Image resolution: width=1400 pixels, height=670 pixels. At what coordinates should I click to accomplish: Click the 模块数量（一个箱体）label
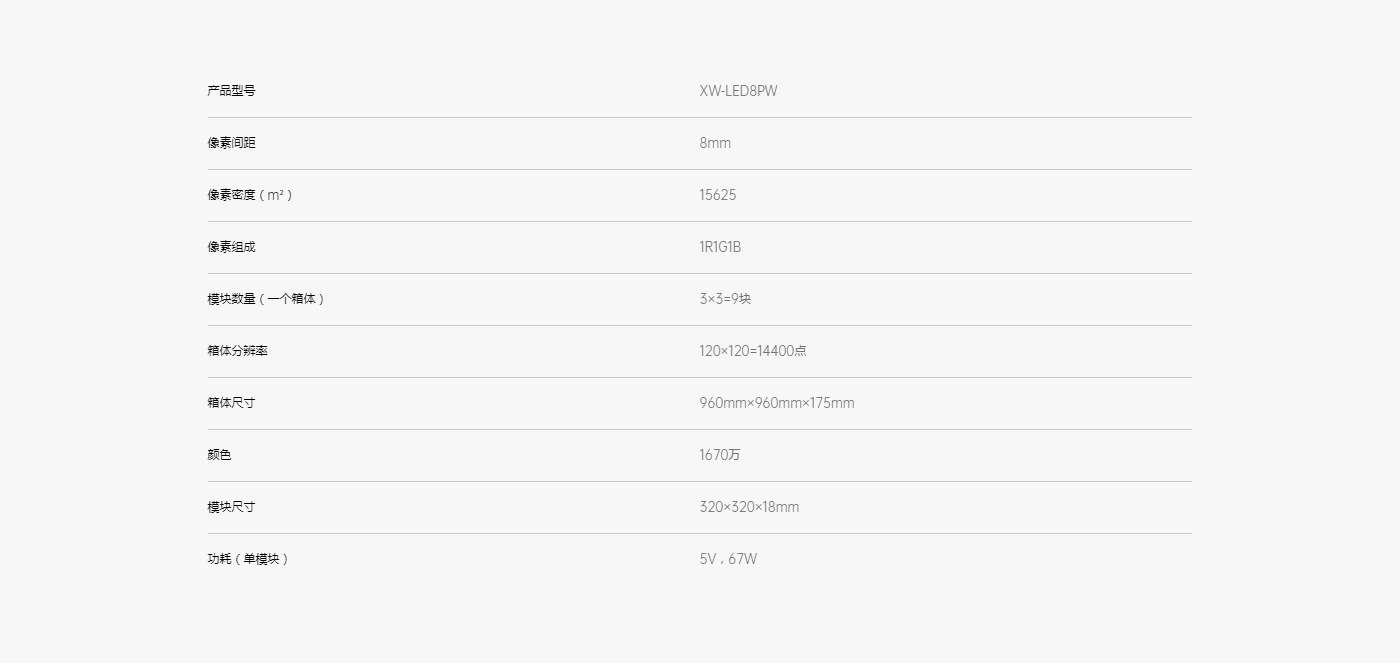265,299
